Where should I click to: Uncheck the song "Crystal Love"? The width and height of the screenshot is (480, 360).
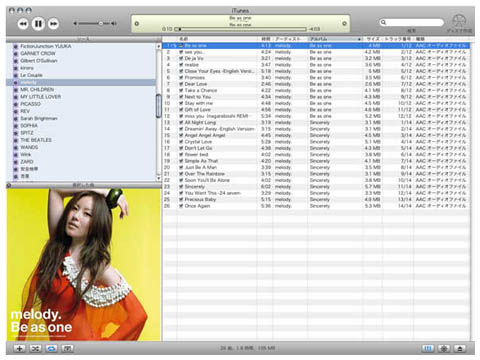(x=181, y=142)
